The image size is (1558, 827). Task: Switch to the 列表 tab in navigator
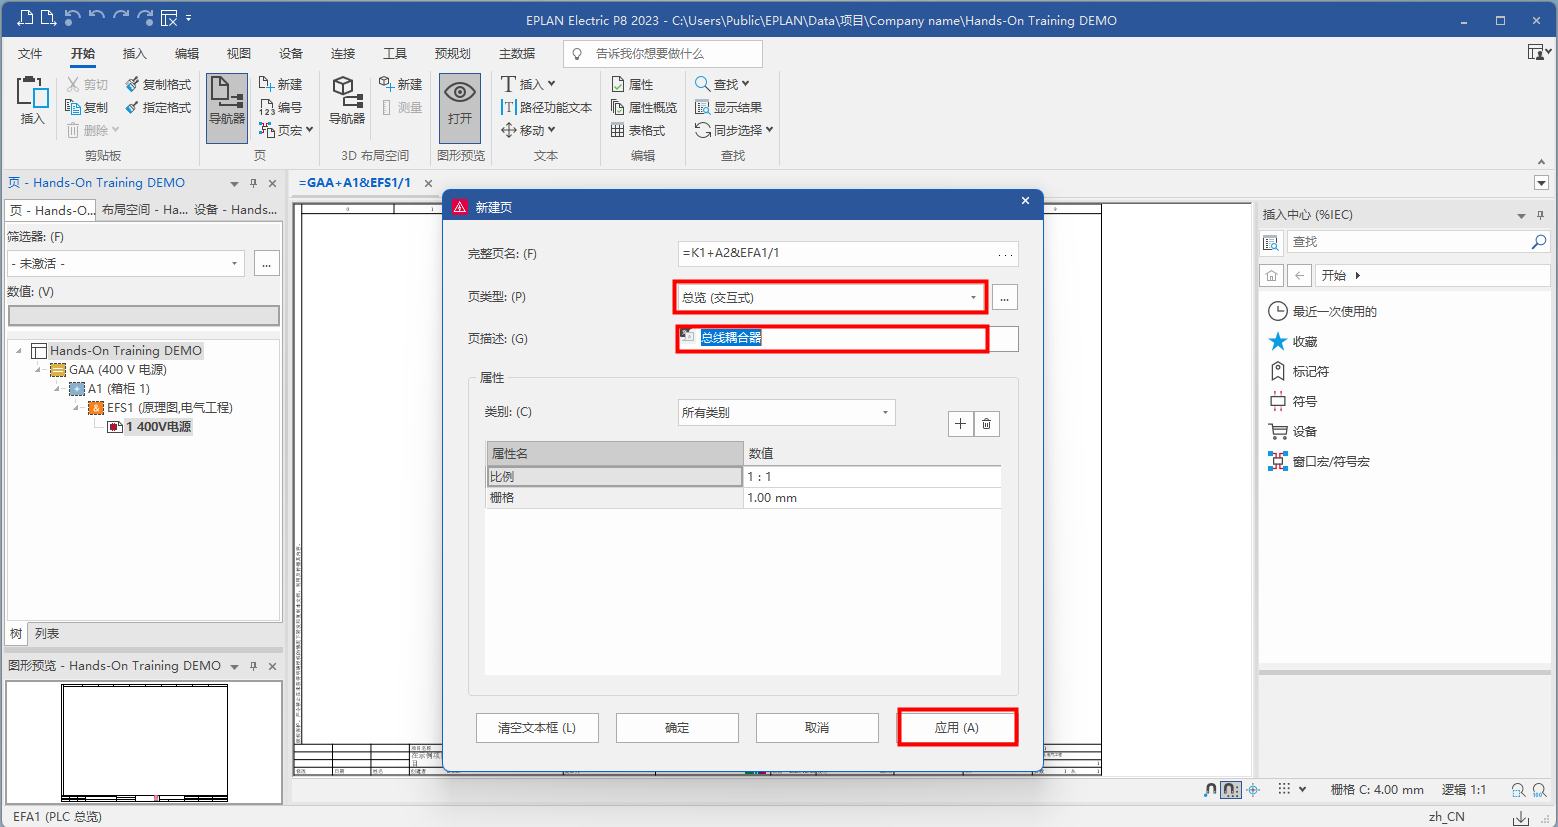47,634
